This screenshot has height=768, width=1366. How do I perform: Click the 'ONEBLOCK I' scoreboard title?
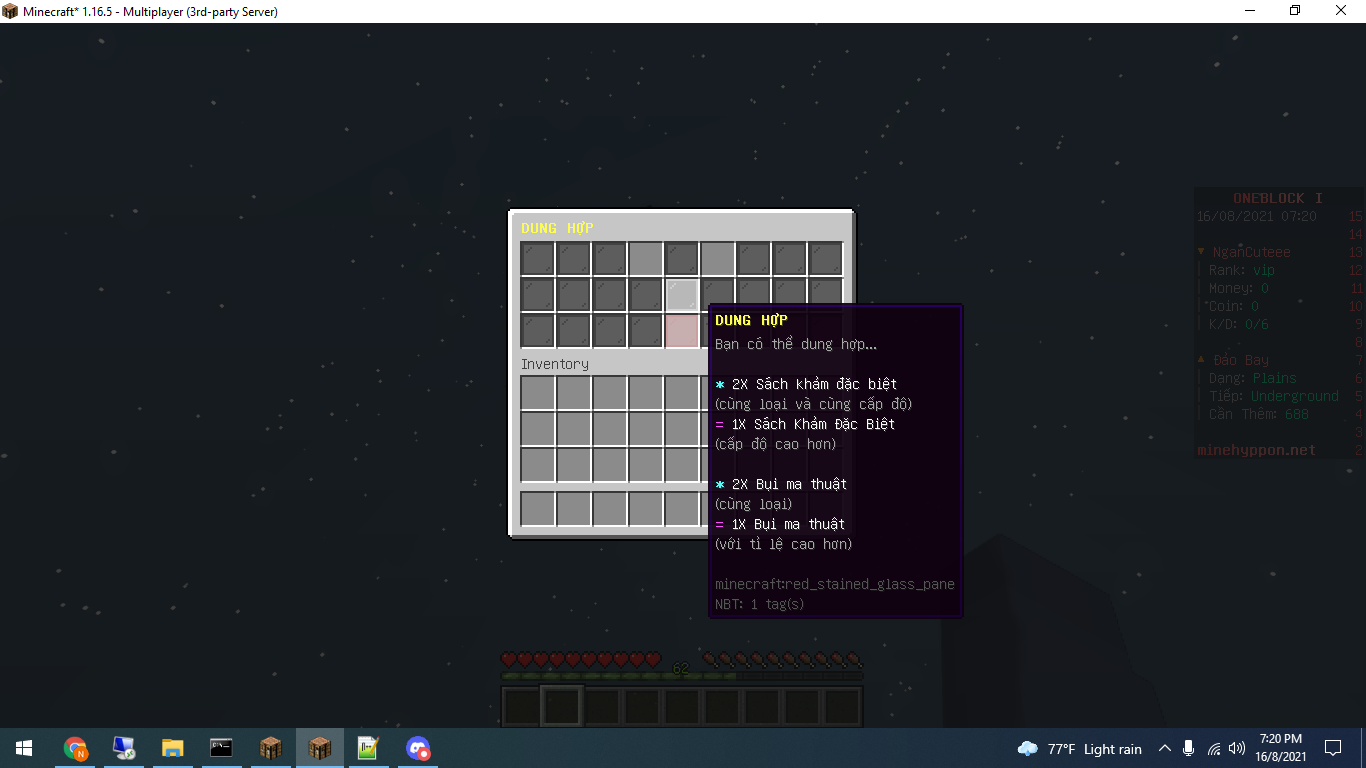click(x=1277, y=198)
